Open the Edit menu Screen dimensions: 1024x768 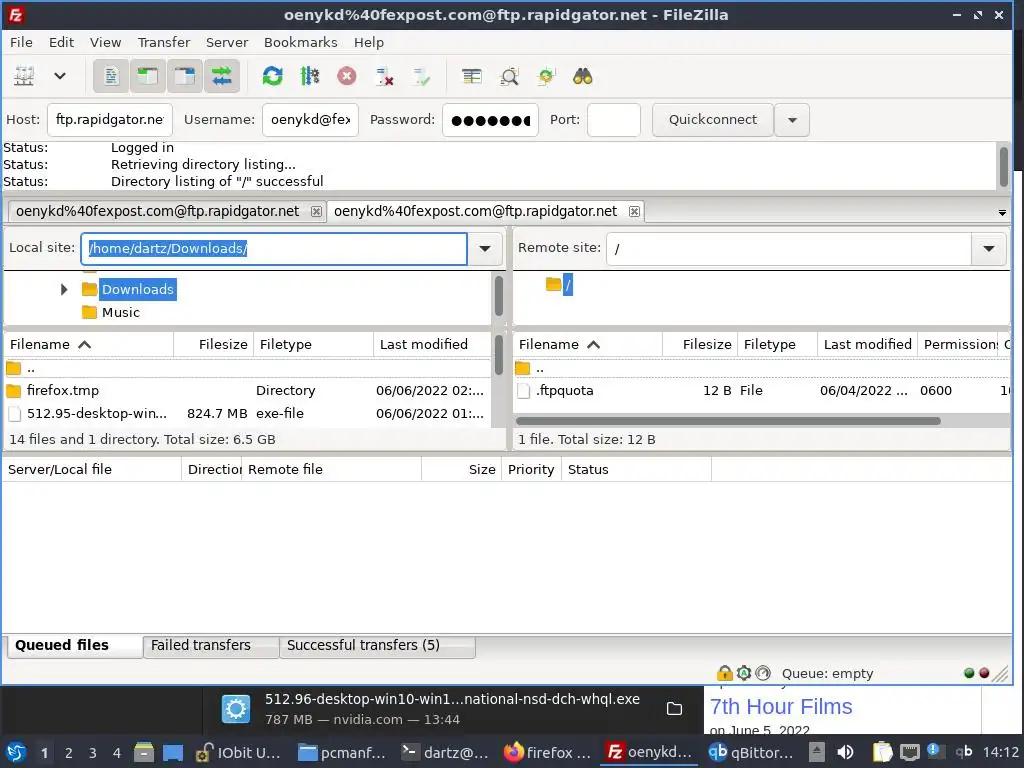(61, 42)
